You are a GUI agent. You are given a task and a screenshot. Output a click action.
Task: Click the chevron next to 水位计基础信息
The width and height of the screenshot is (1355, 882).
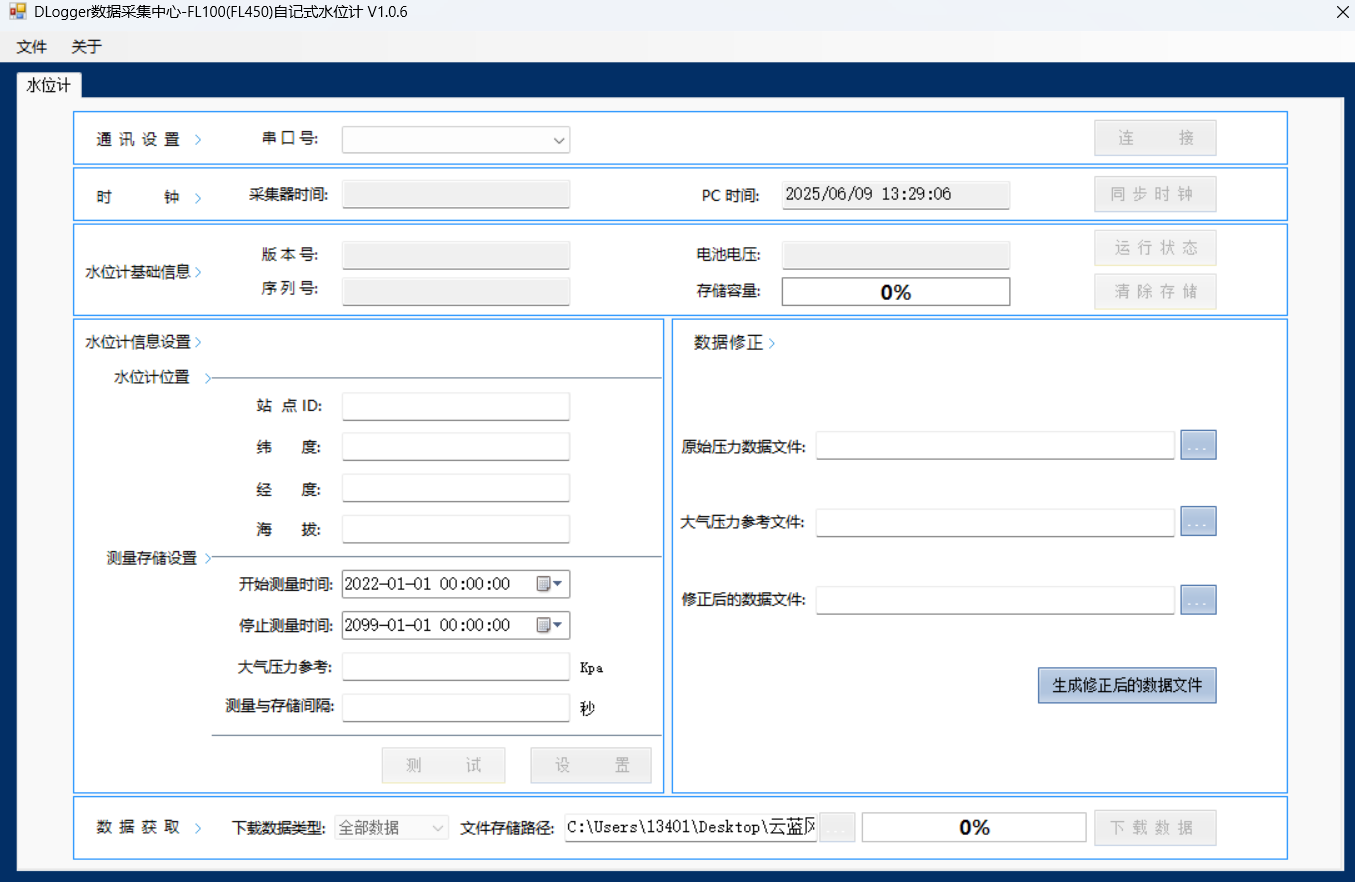point(198,272)
